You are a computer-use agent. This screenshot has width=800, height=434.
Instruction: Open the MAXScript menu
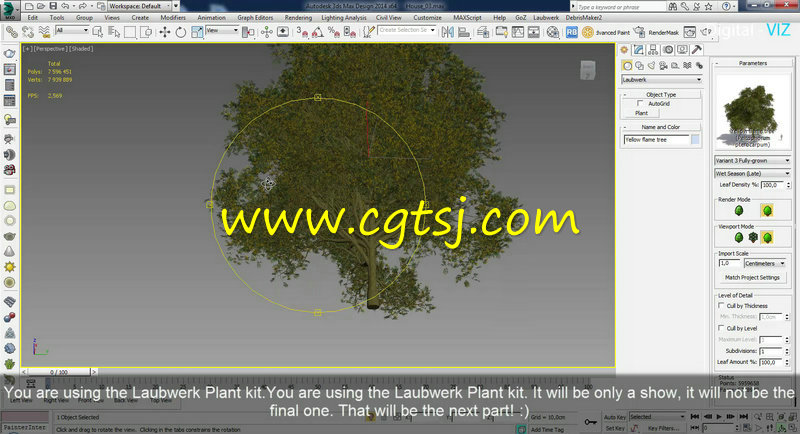(467, 17)
